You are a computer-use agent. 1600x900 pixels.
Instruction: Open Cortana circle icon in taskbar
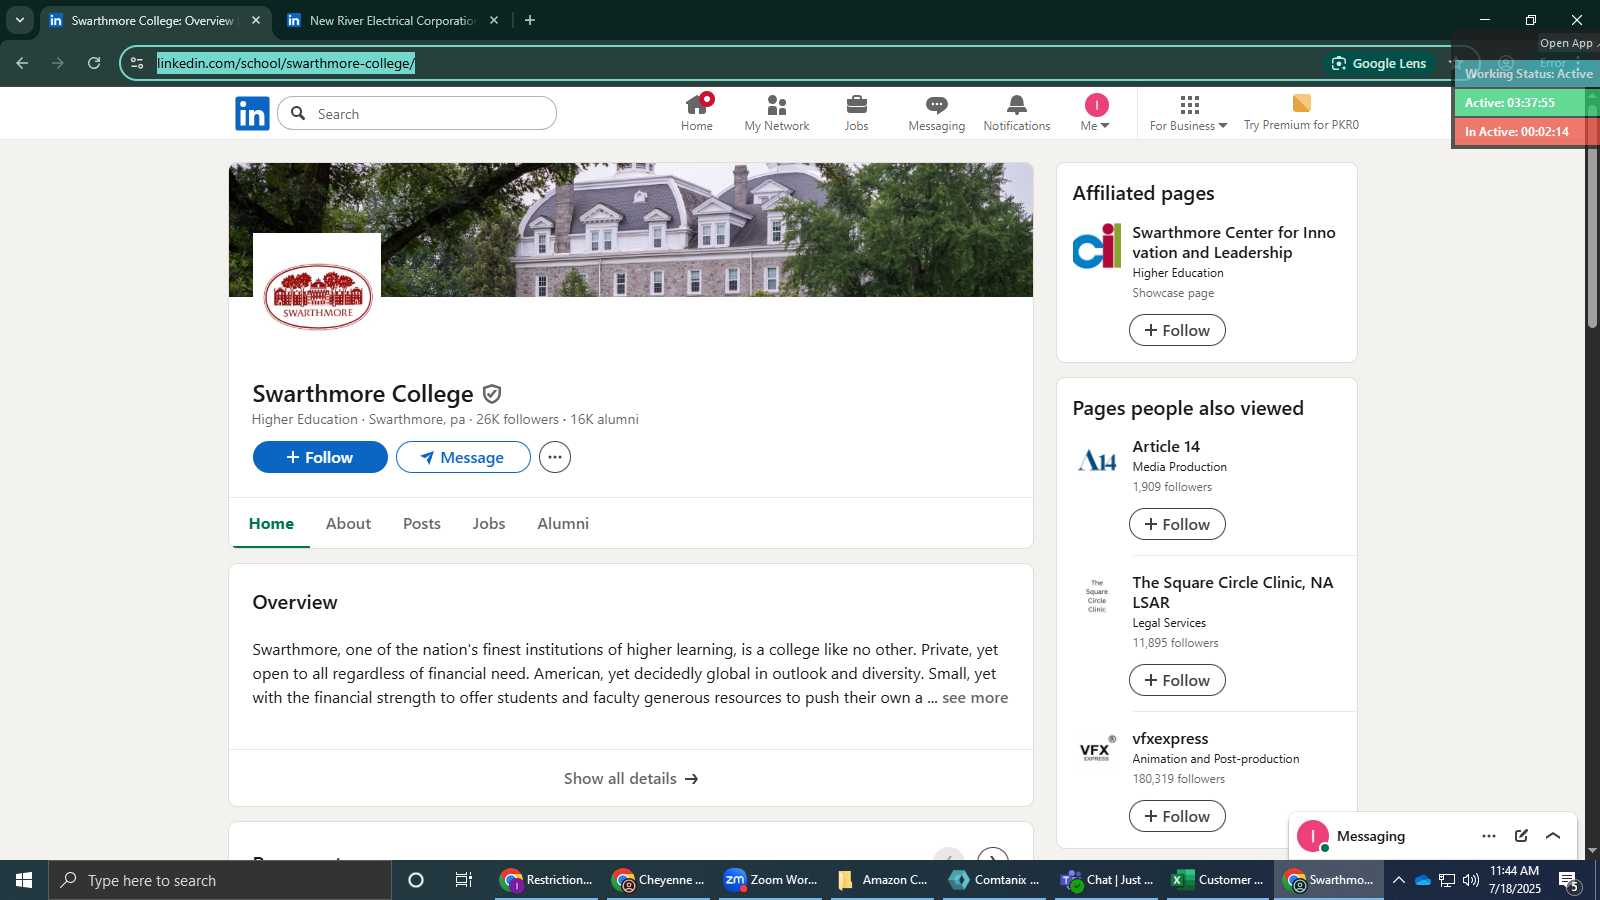pyautogui.click(x=416, y=880)
